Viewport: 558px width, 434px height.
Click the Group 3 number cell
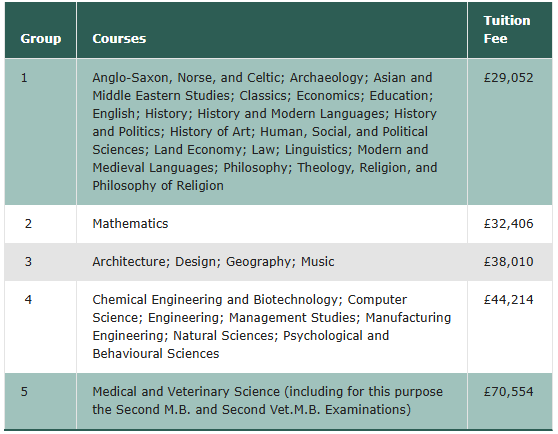coord(41,262)
